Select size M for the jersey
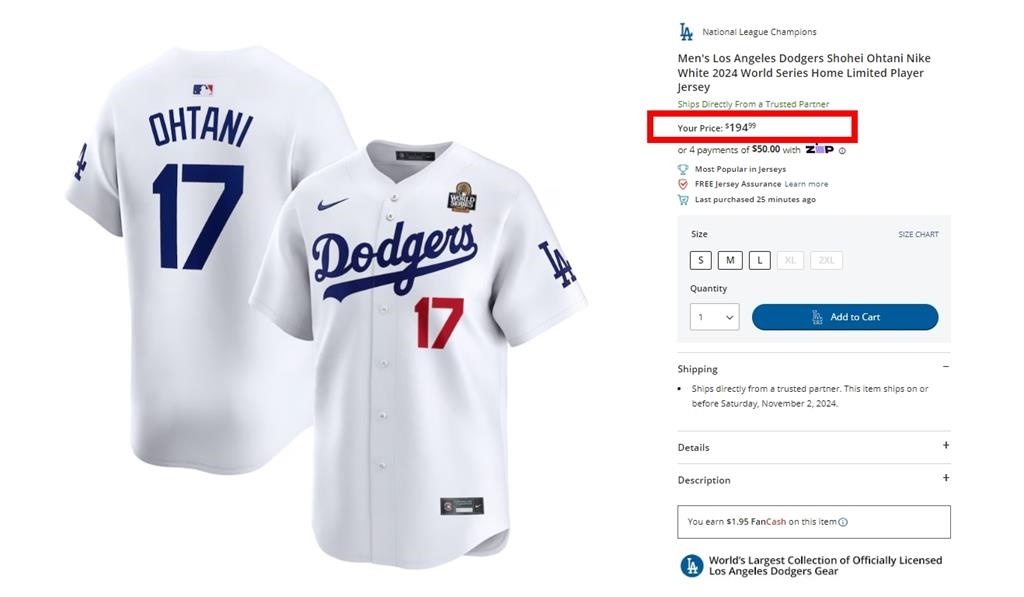The image size is (1024, 597). 730,259
